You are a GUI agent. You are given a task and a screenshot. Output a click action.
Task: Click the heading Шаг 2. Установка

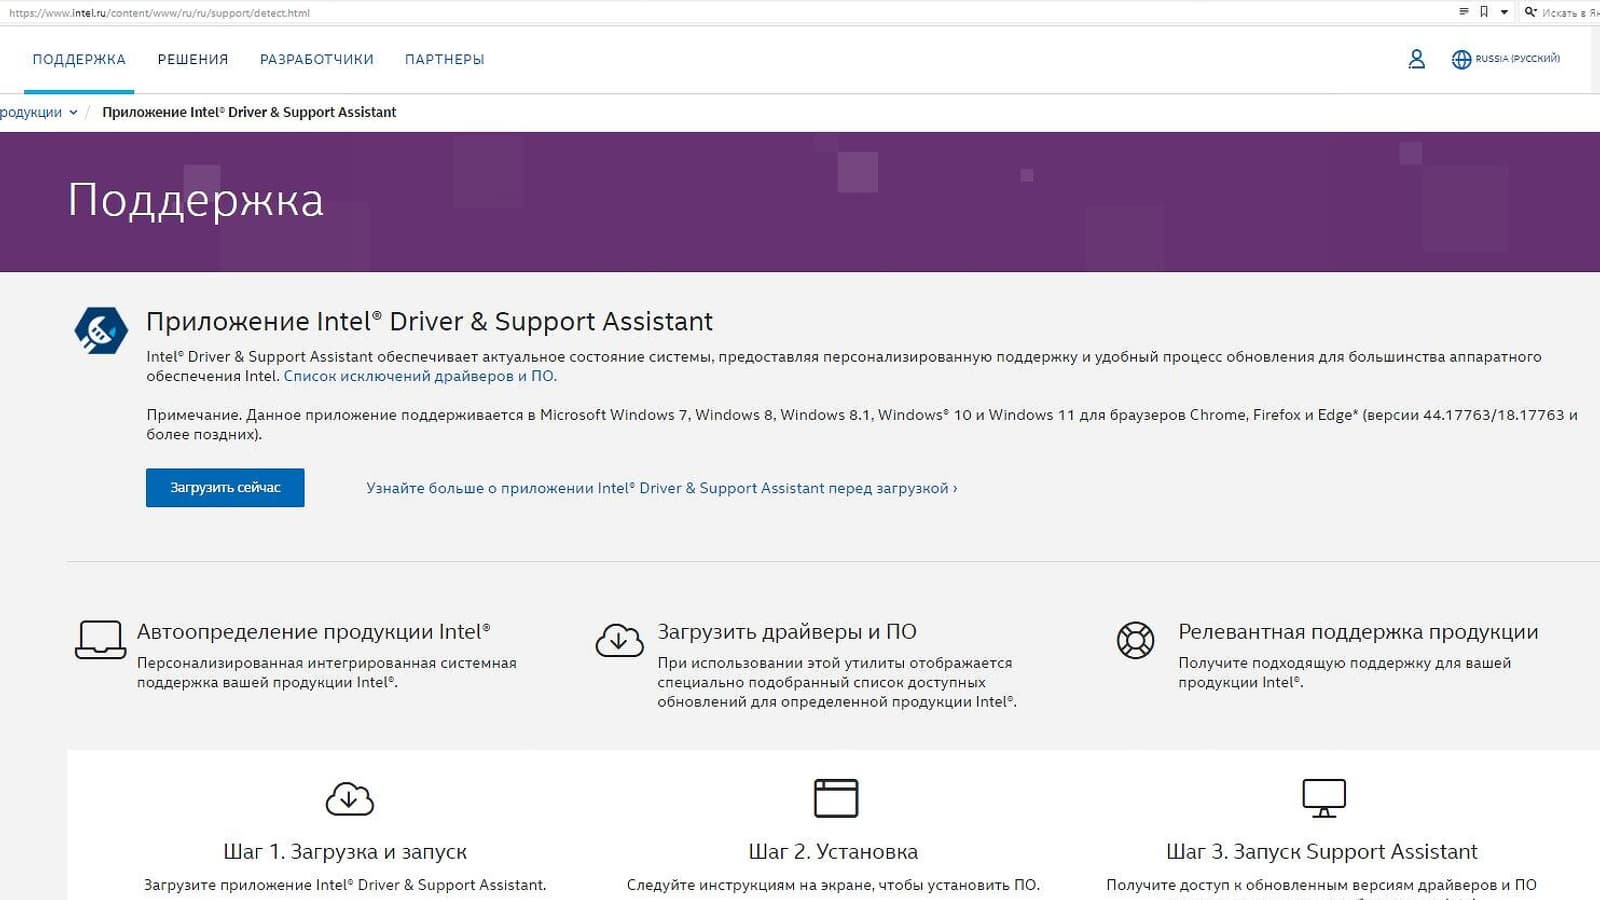pos(833,852)
